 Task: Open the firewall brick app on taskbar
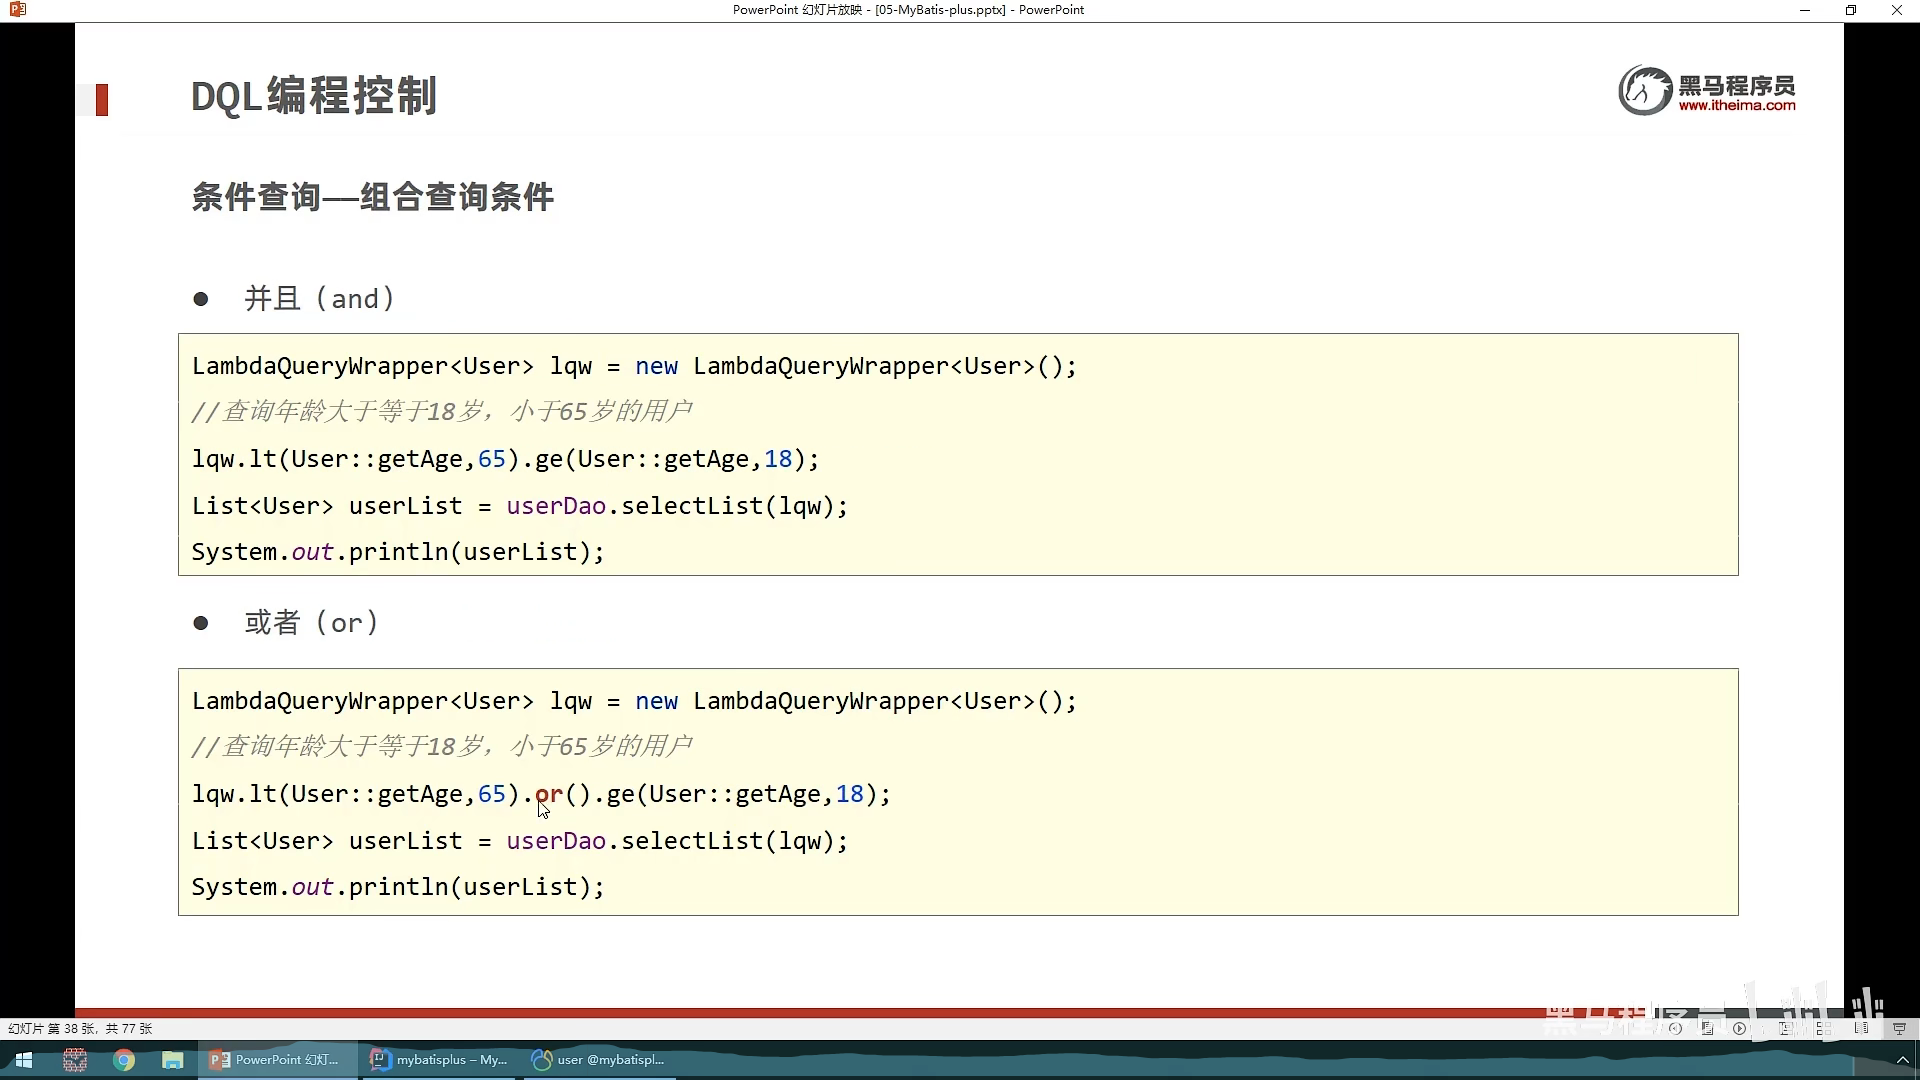[x=75, y=1060]
